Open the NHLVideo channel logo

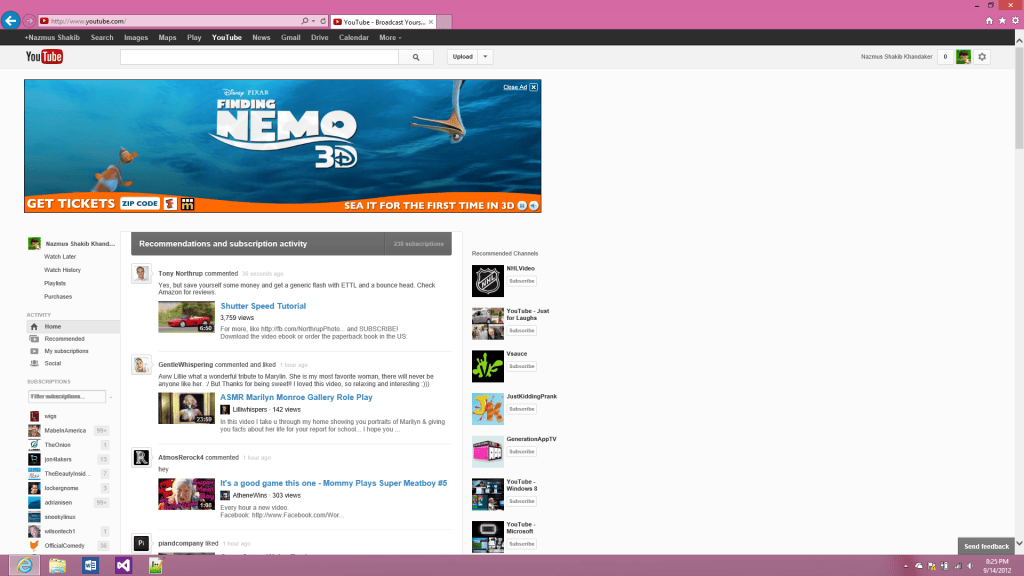click(x=488, y=281)
